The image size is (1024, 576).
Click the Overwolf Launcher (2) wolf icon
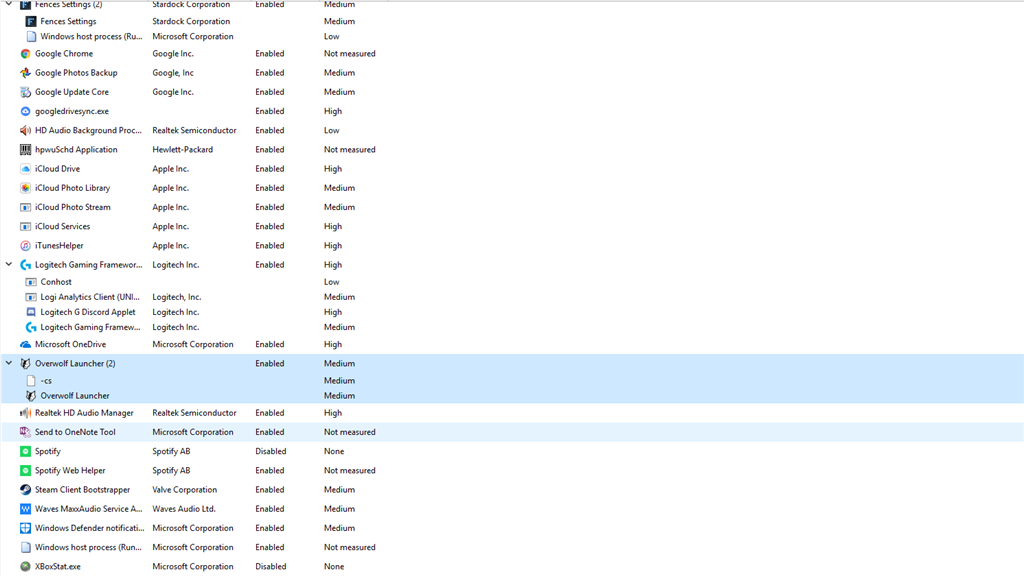[x=25, y=363]
